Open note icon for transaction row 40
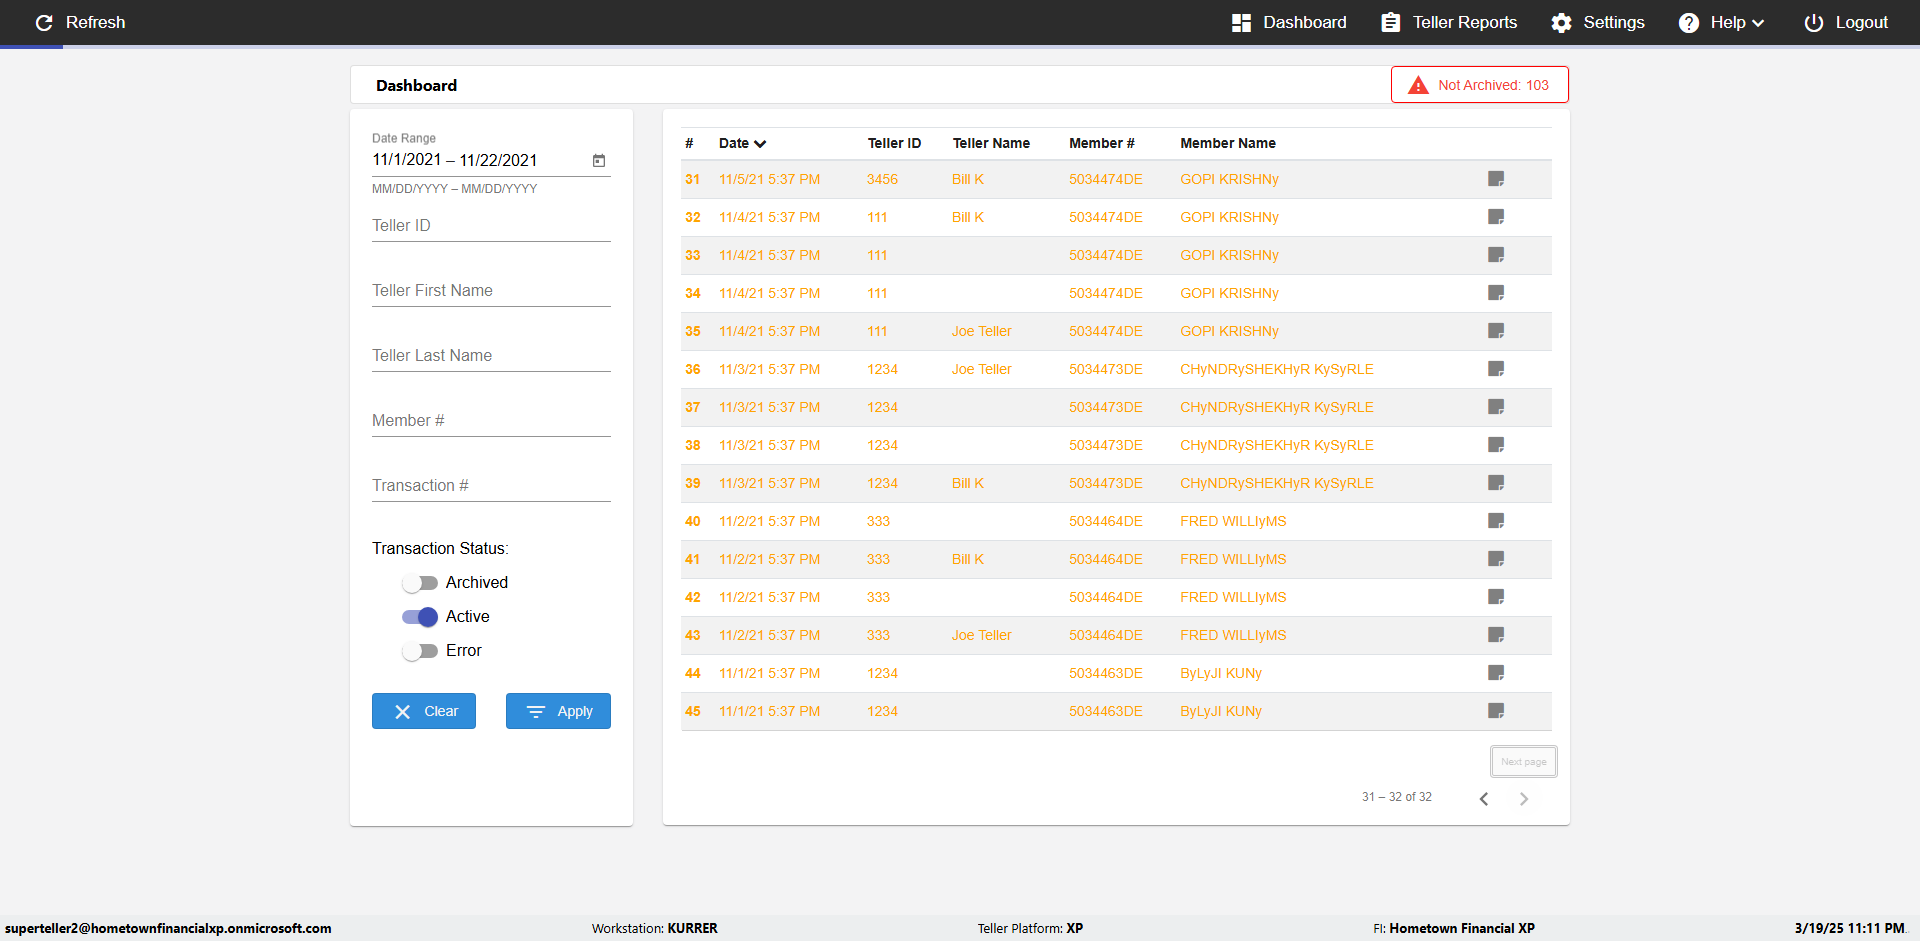The image size is (1920, 941). pos(1496,521)
